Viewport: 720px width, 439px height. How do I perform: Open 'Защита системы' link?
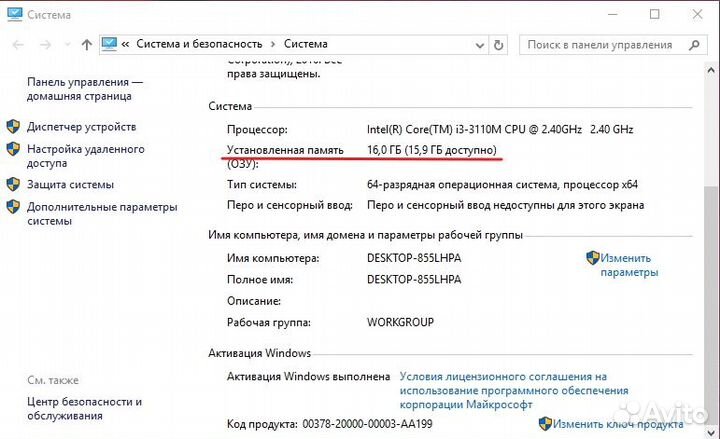(70, 185)
